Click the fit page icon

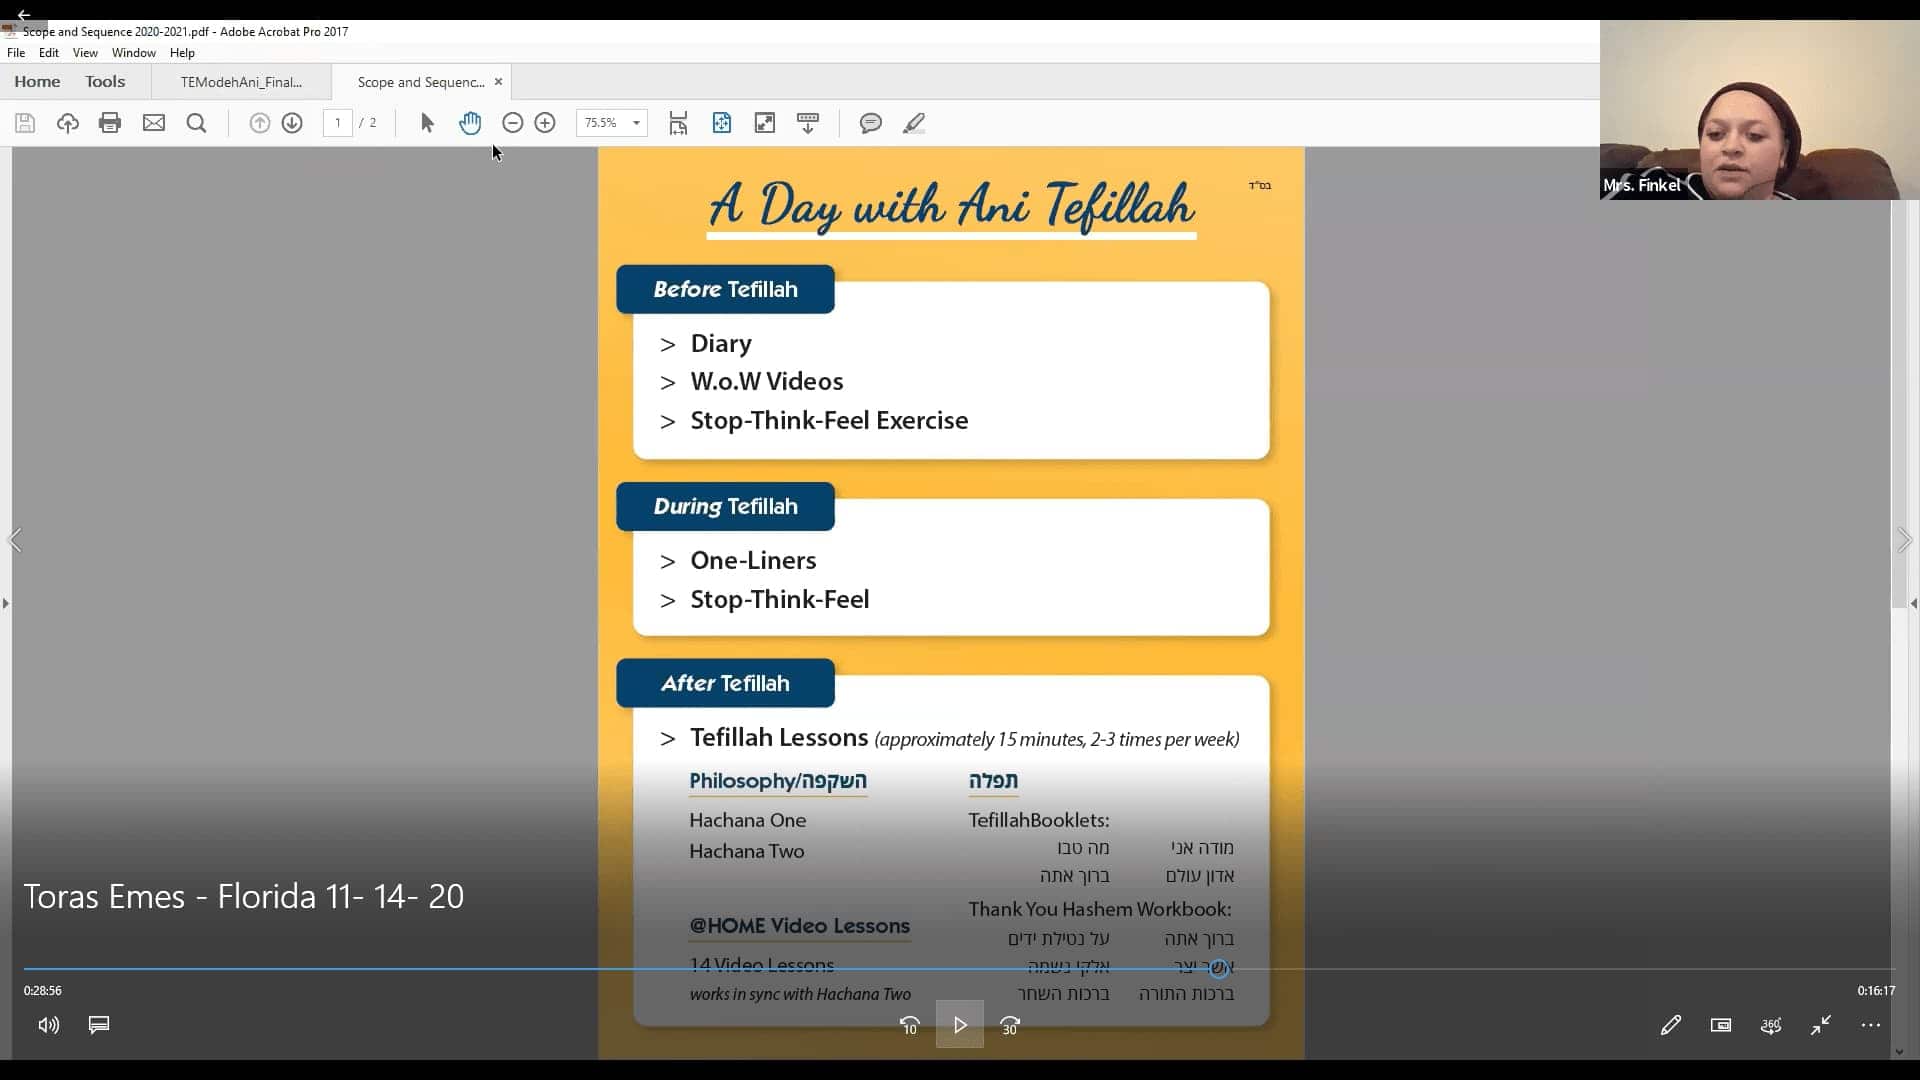click(x=722, y=123)
